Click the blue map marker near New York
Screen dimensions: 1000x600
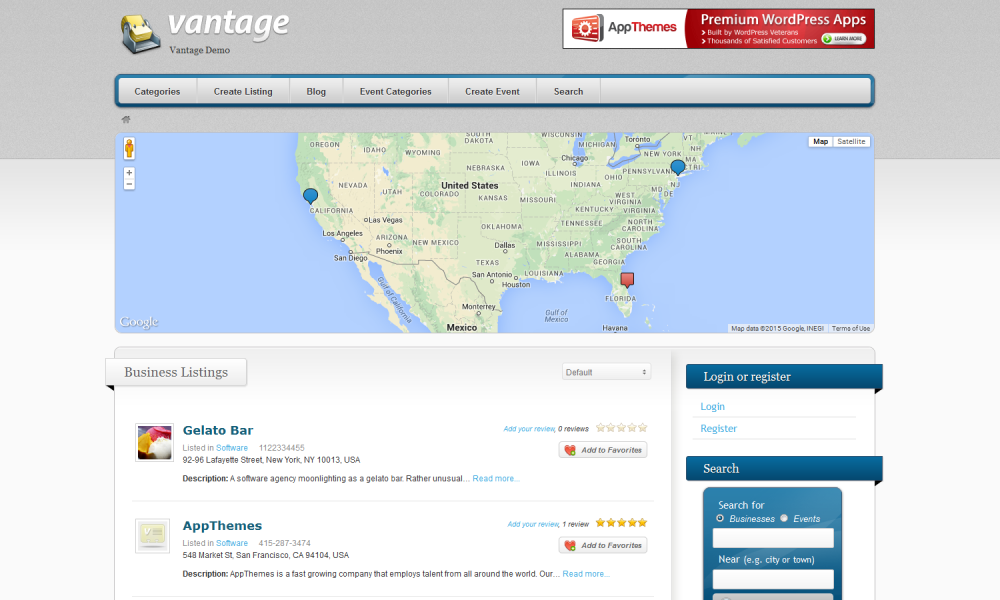[x=678, y=168]
